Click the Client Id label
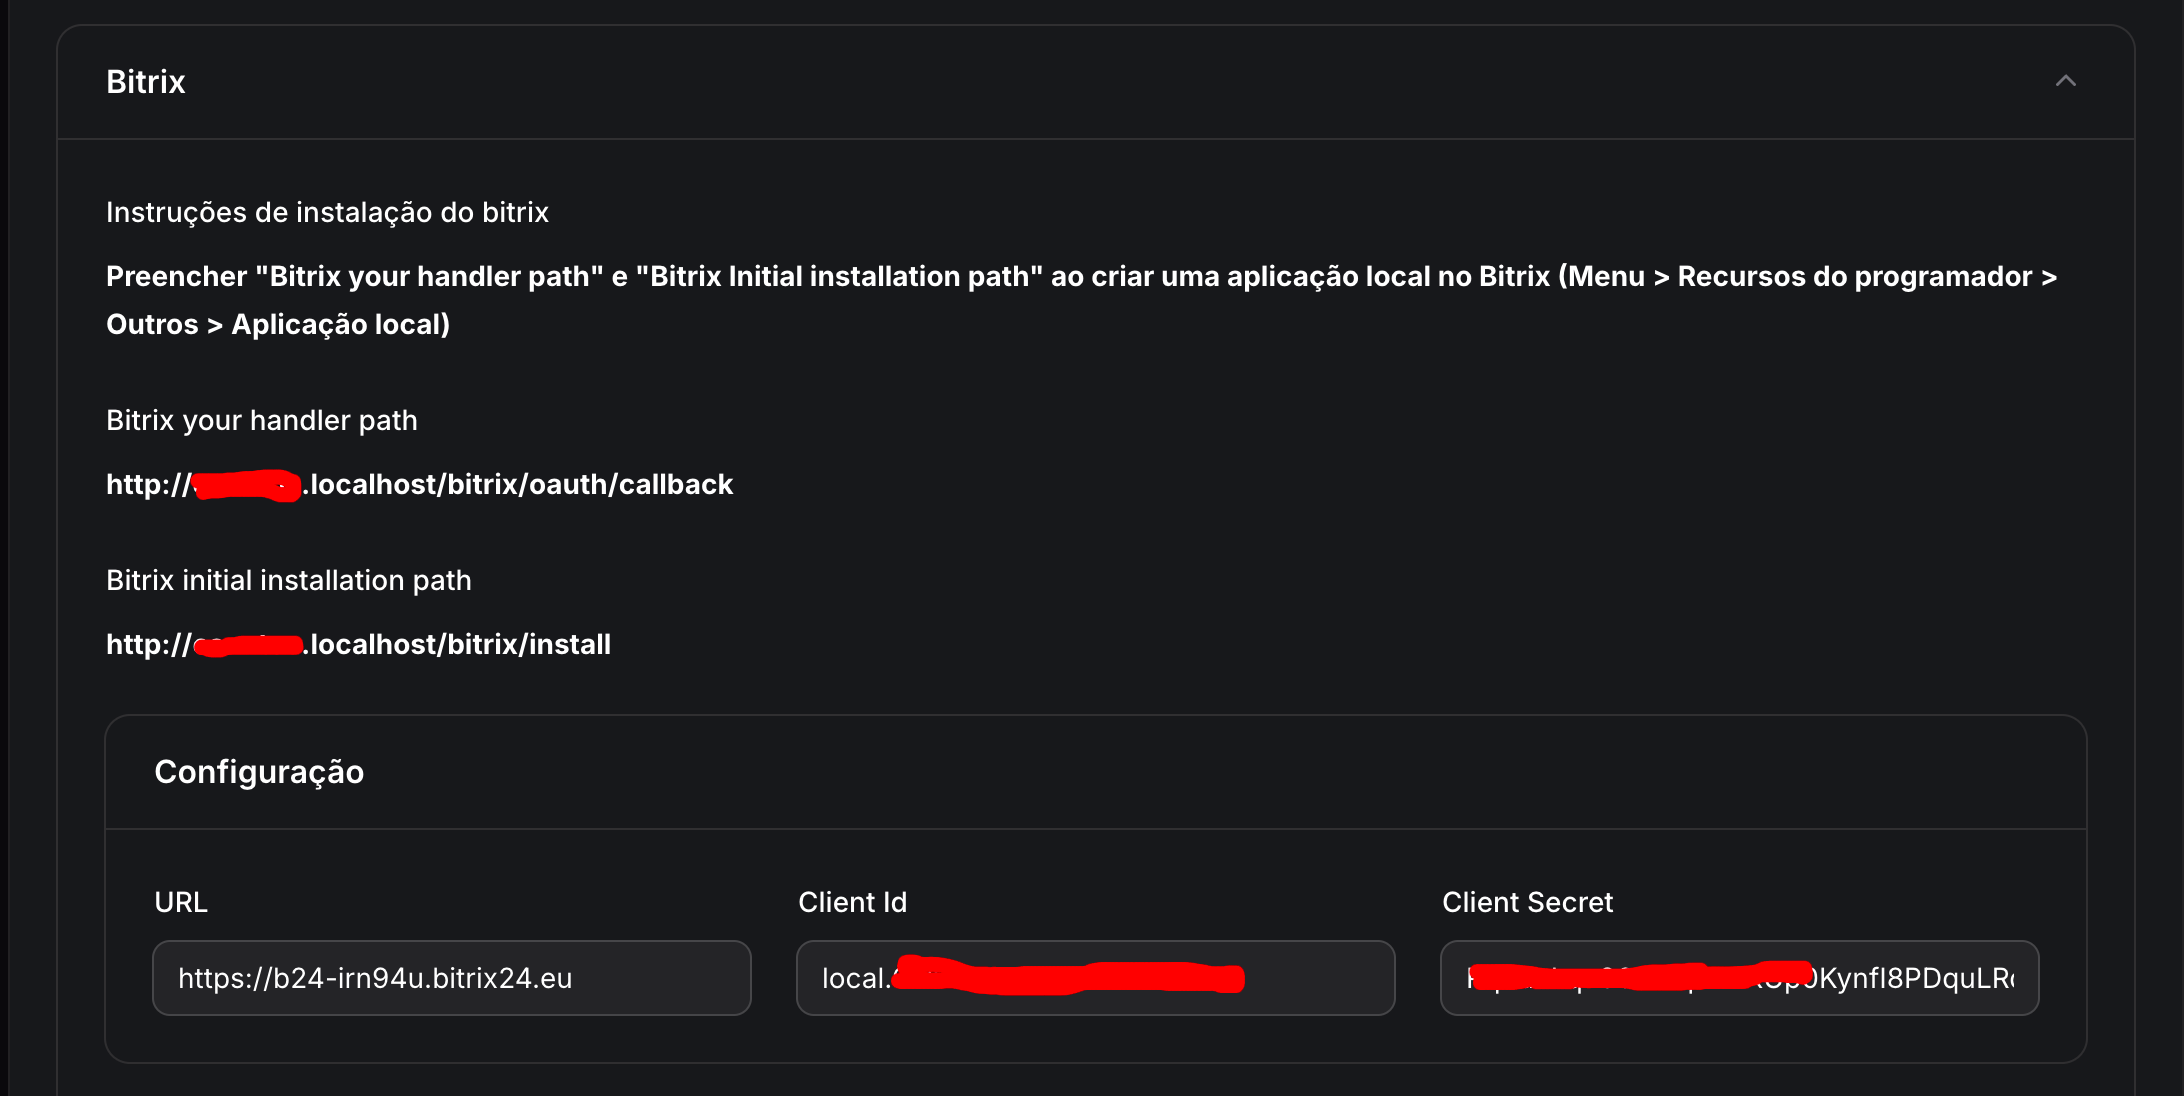 point(853,903)
